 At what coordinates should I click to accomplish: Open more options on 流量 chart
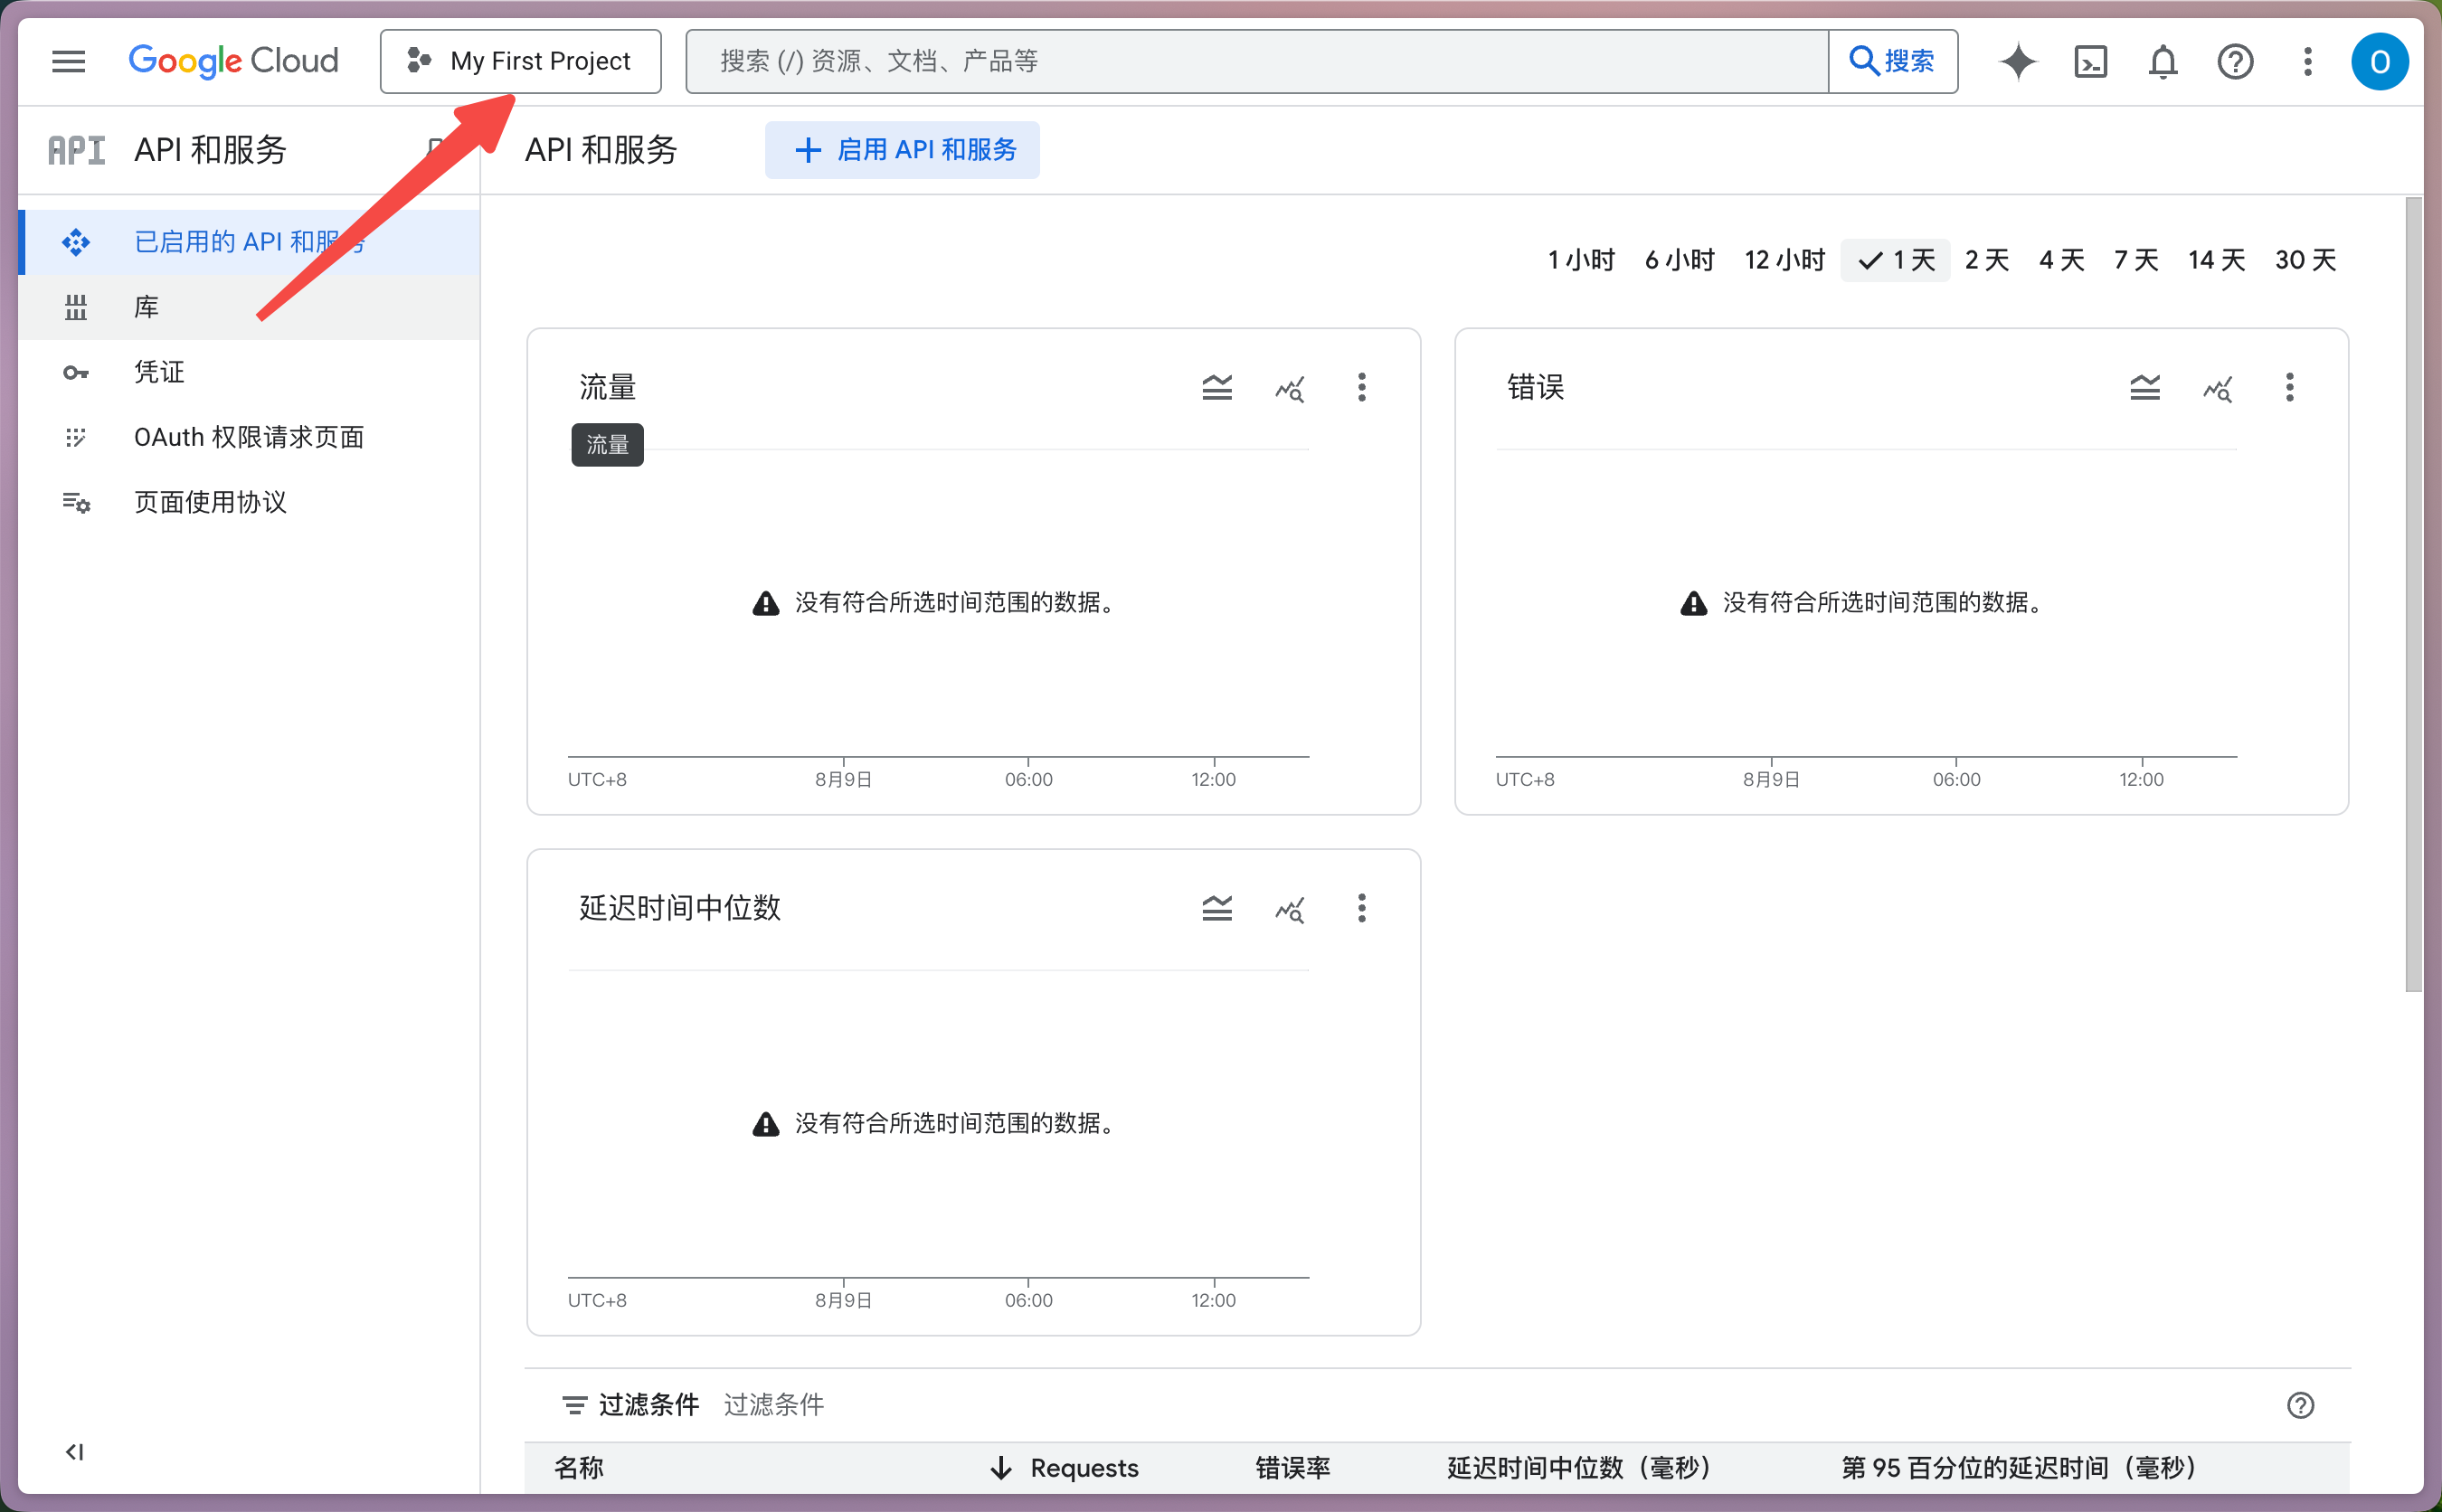(1361, 387)
